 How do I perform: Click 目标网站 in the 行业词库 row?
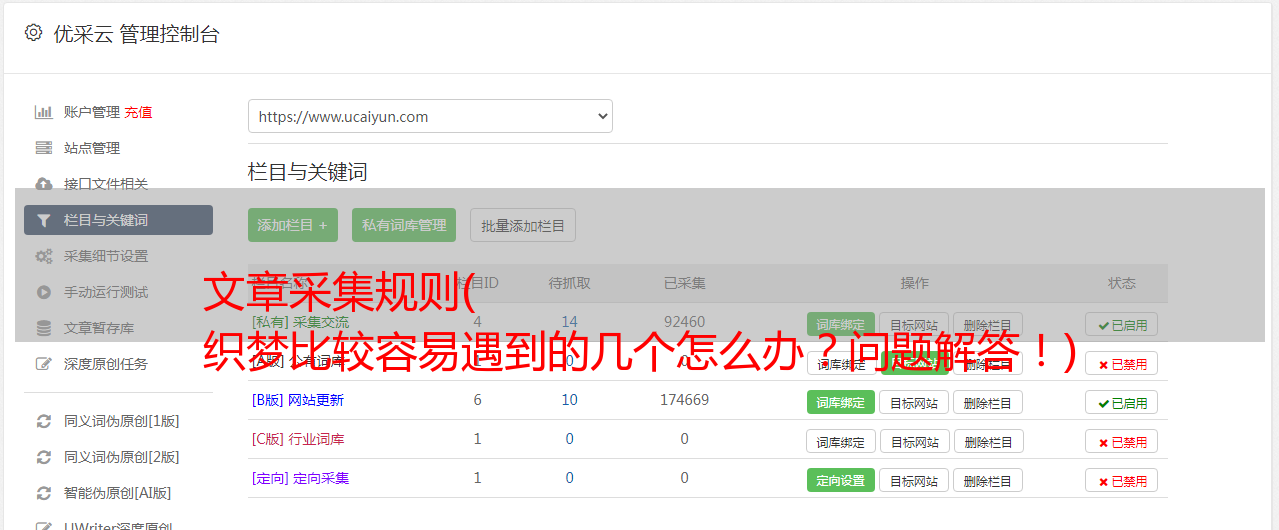[914, 441]
